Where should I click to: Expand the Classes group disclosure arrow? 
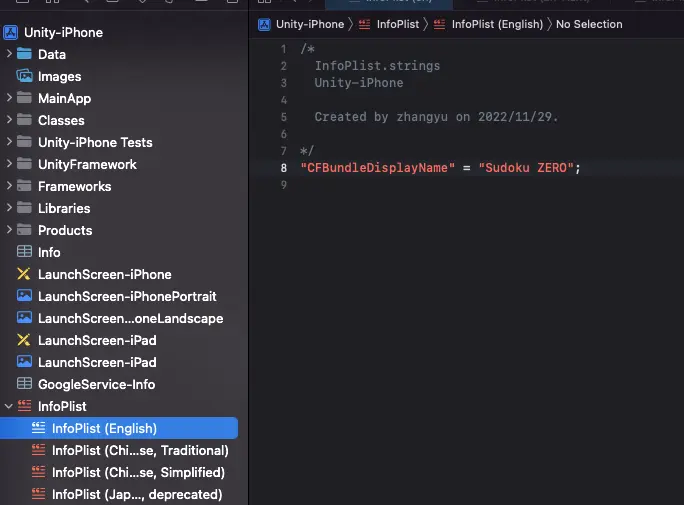(9, 120)
